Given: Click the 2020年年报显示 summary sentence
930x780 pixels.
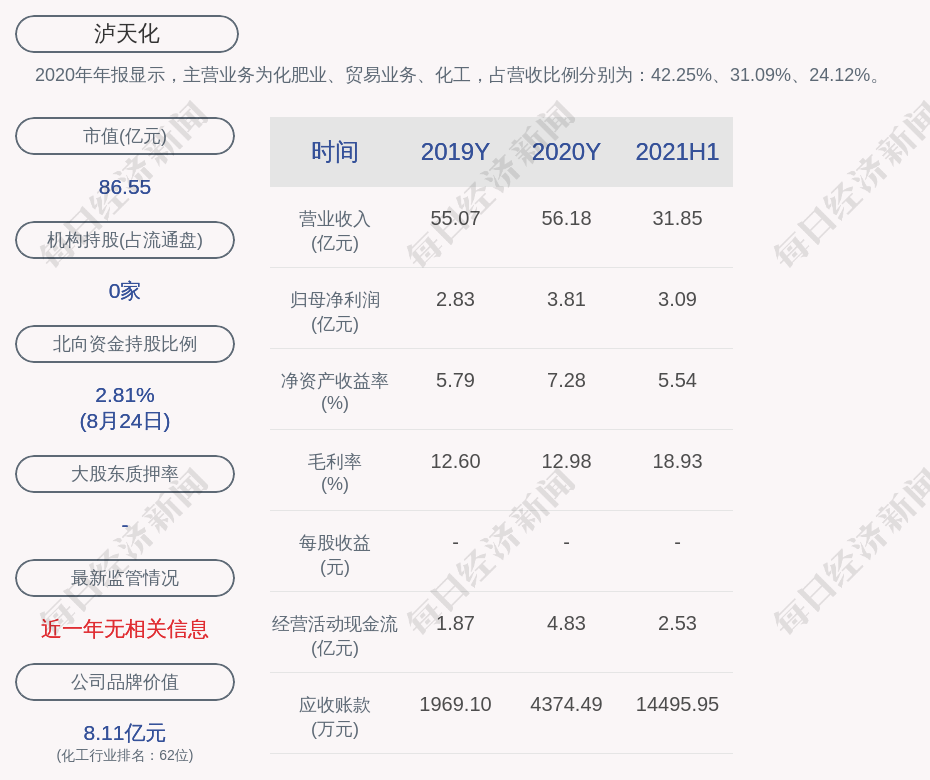Looking at the screenshot, I should [x=459, y=75].
